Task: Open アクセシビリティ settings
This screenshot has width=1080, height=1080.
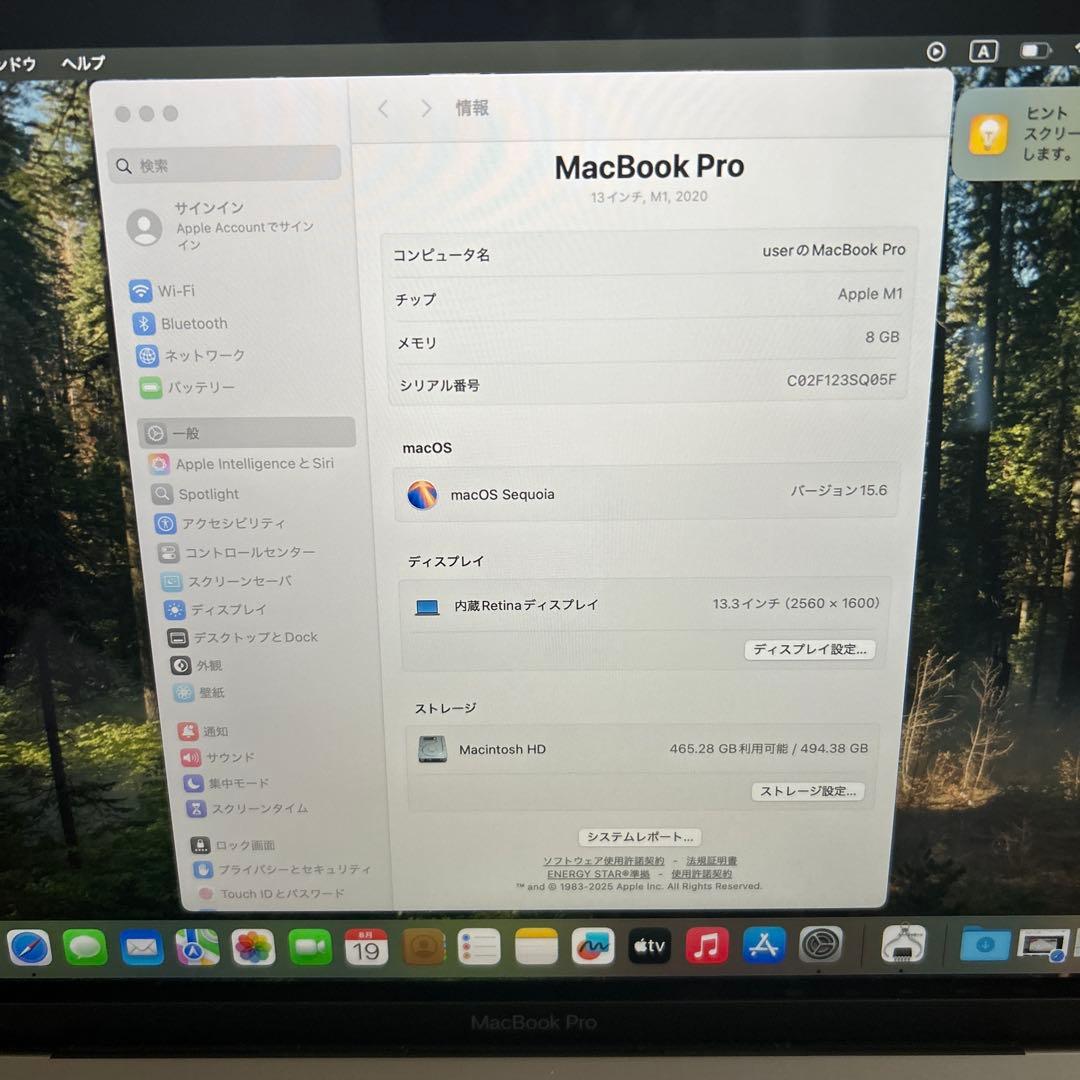Action: click(x=220, y=523)
